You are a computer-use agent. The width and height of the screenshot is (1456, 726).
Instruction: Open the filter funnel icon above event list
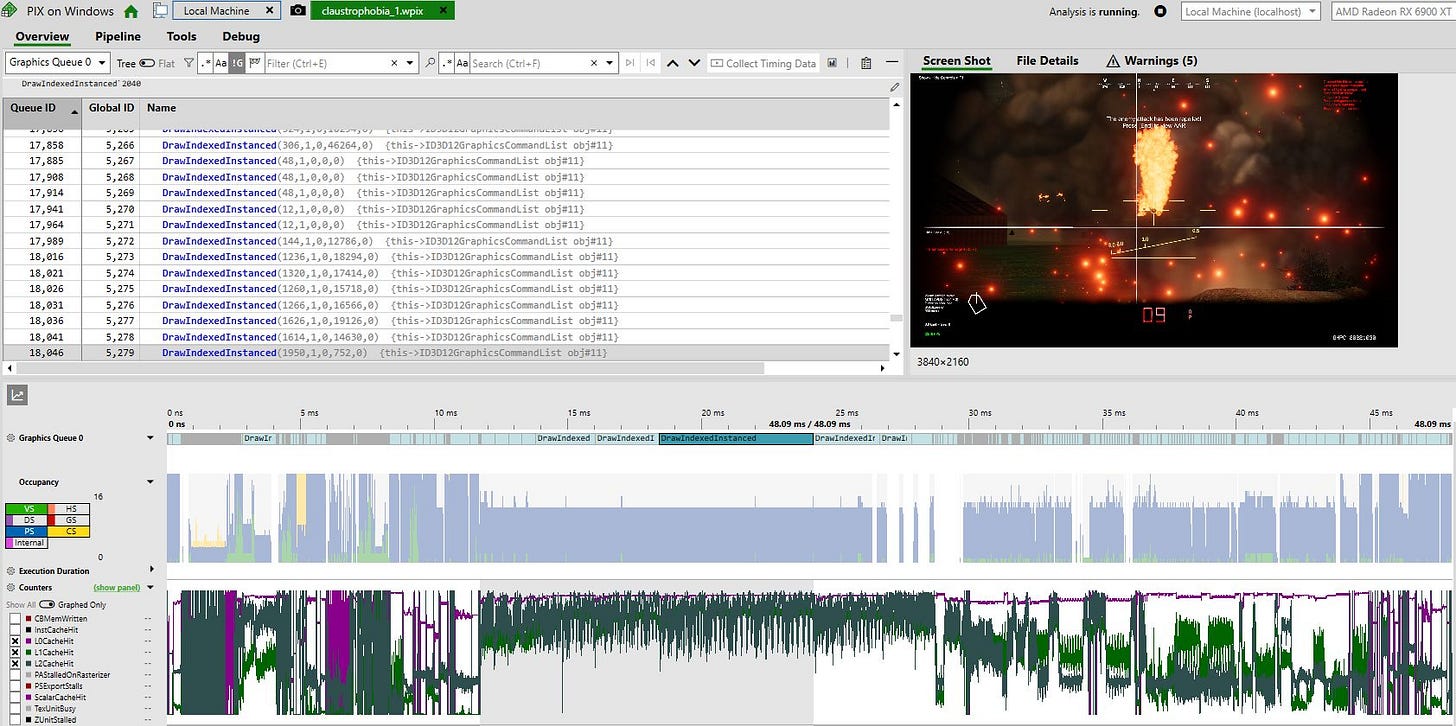coord(187,62)
